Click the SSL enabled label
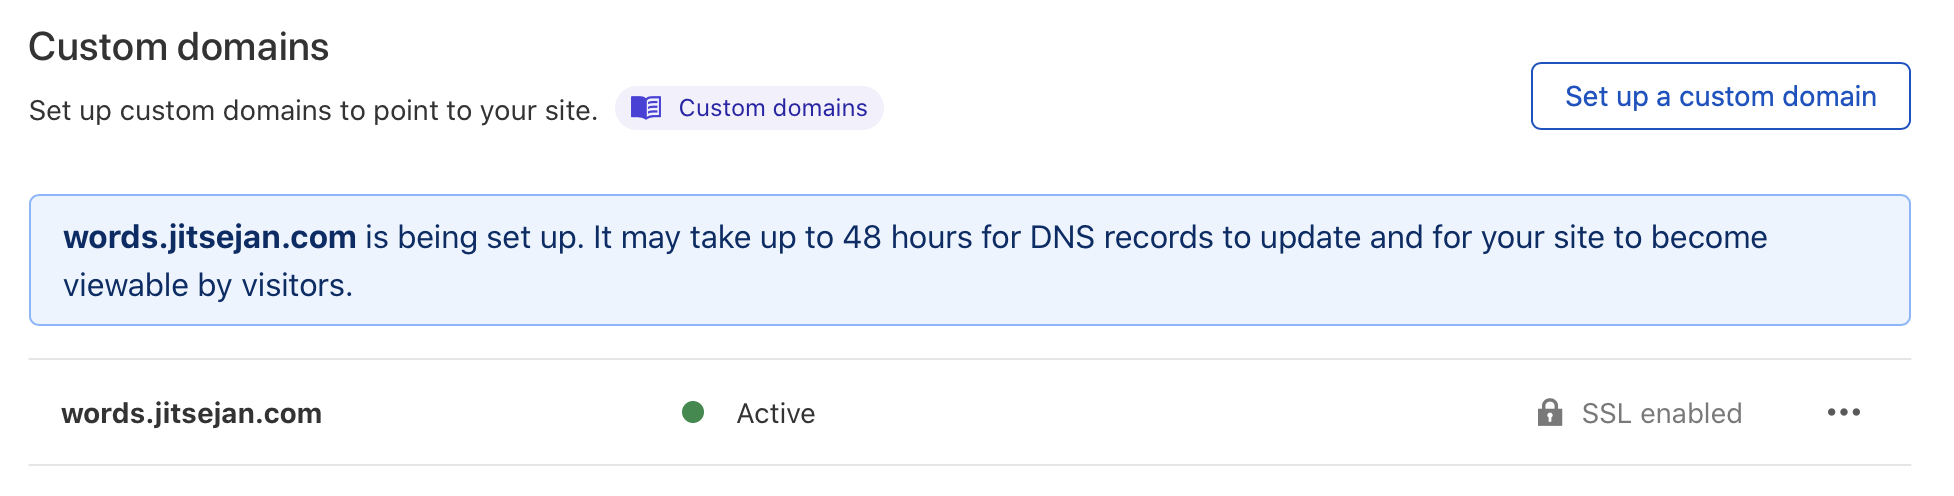Image resolution: width=1954 pixels, height=496 pixels. [x=1661, y=413]
